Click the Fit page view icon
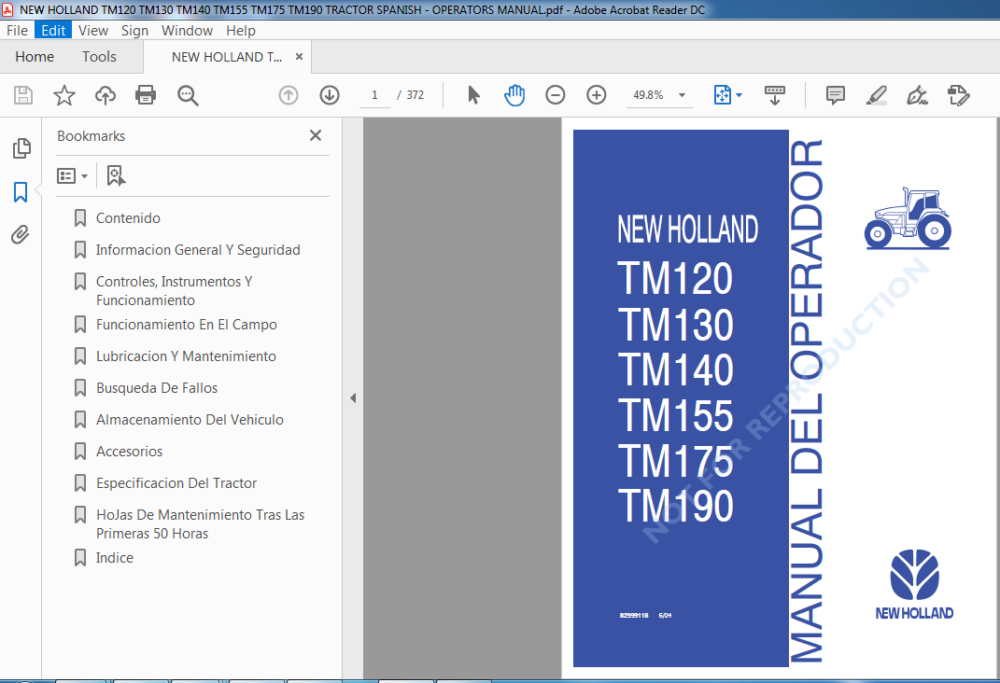 click(722, 95)
